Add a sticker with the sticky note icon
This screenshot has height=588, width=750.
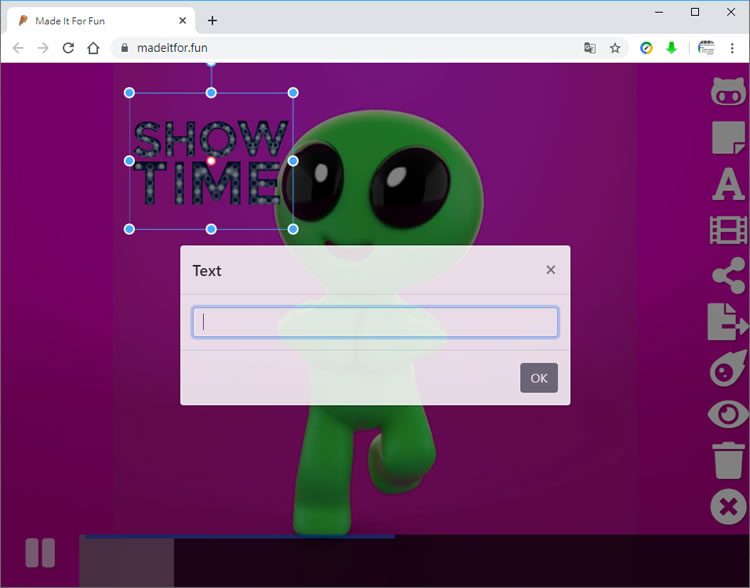[x=728, y=138]
